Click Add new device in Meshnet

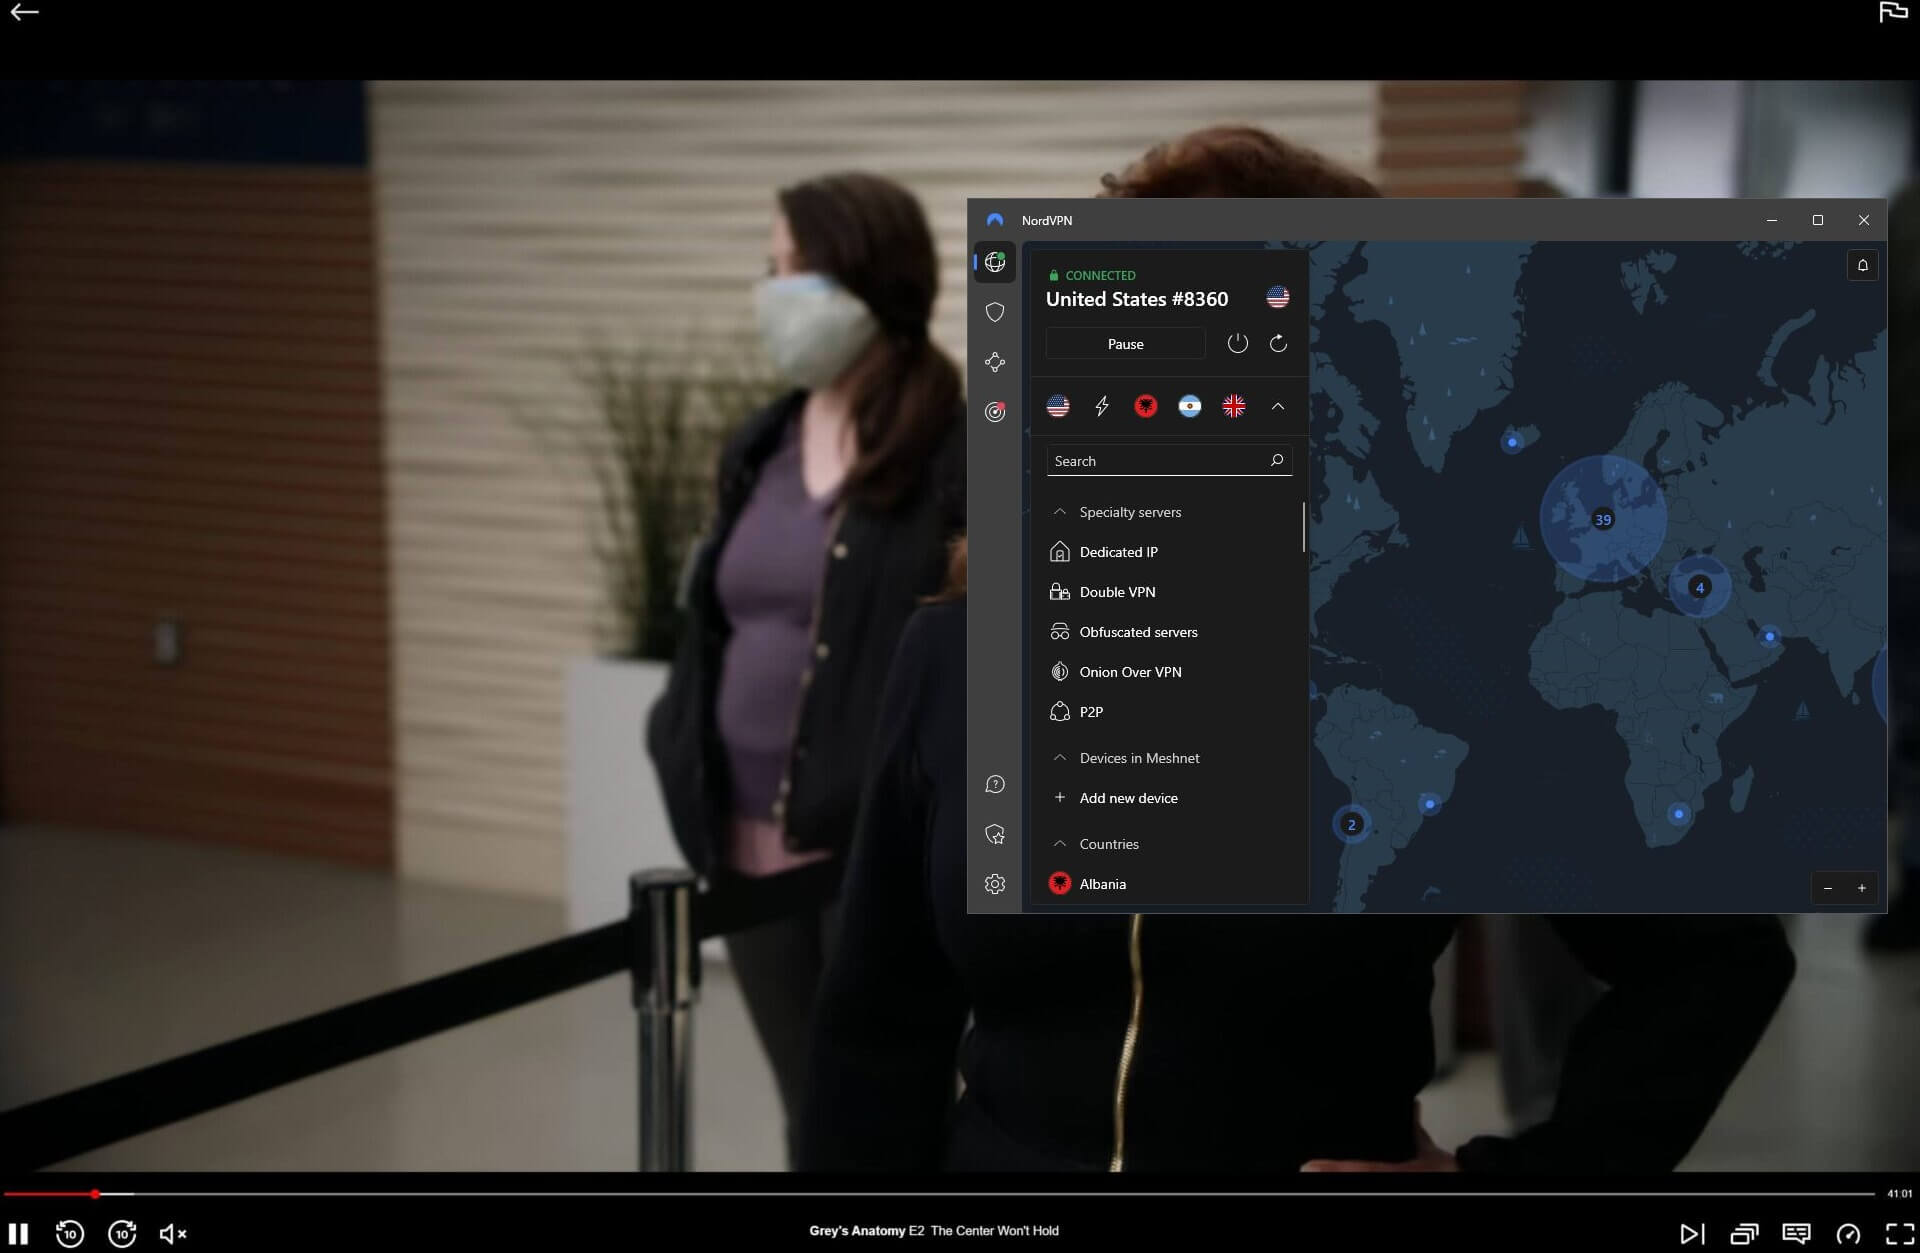coord(1129,797)
